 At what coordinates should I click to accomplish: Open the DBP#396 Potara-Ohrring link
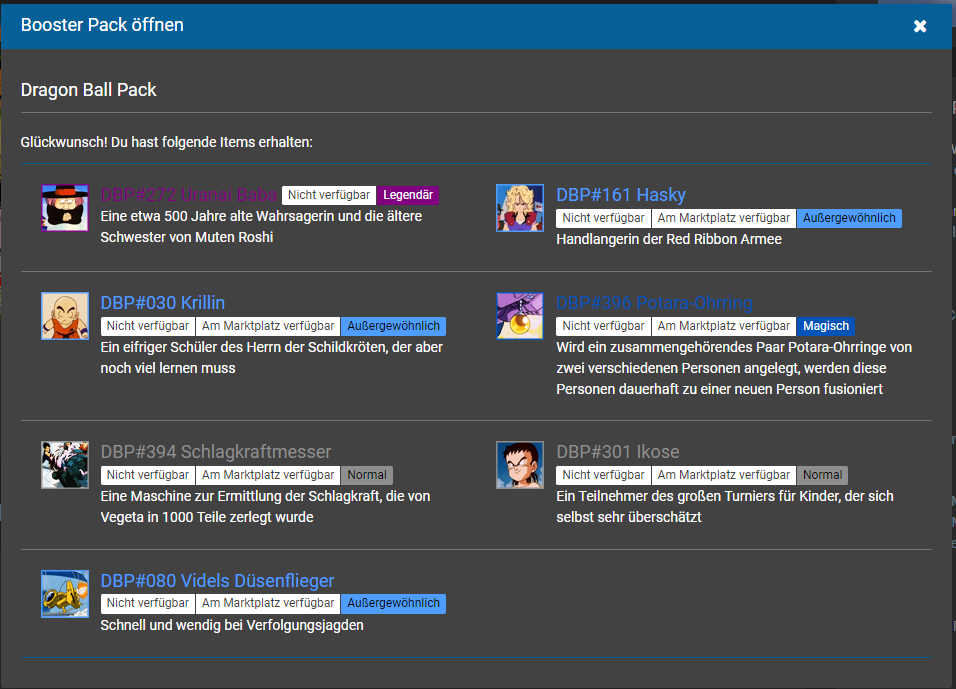[654, 302]
